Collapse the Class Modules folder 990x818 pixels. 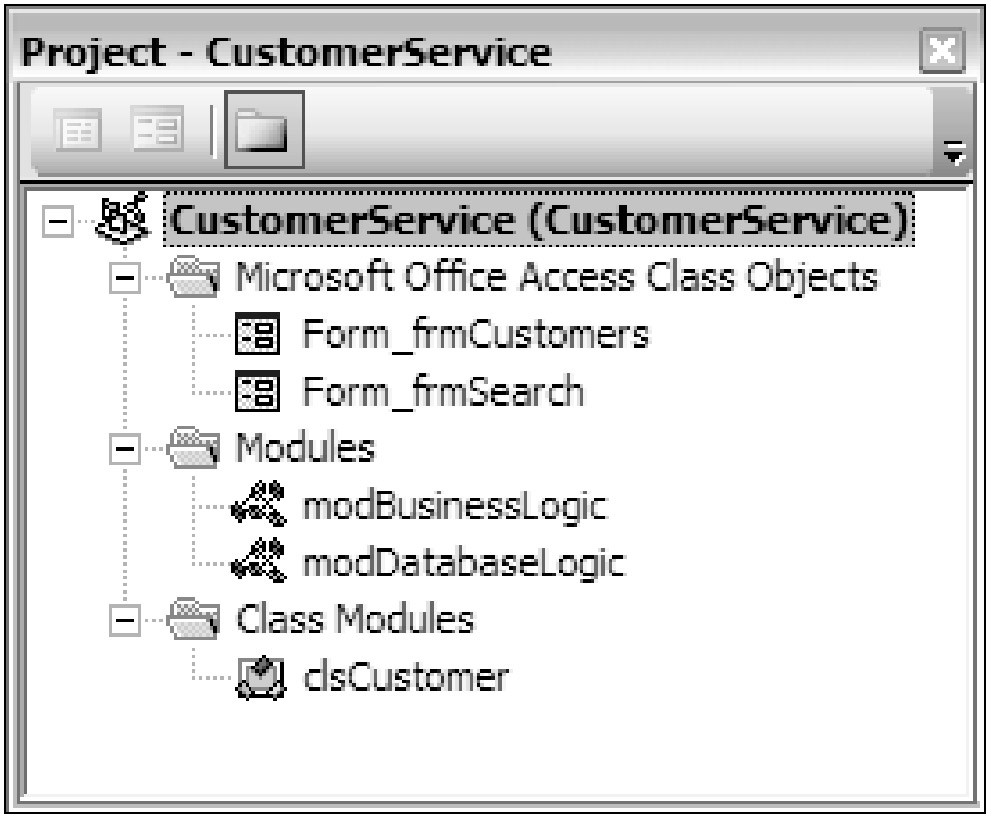(x=123, y=622)
